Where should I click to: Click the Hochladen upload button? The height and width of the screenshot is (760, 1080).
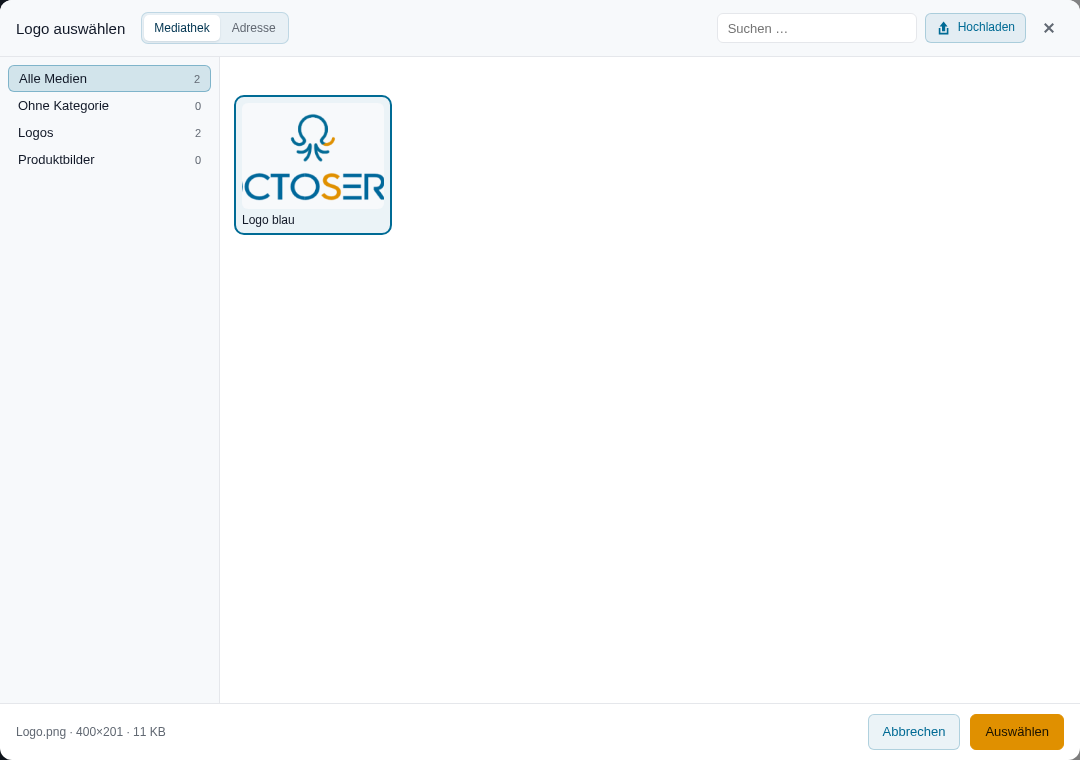click(975, 28)
